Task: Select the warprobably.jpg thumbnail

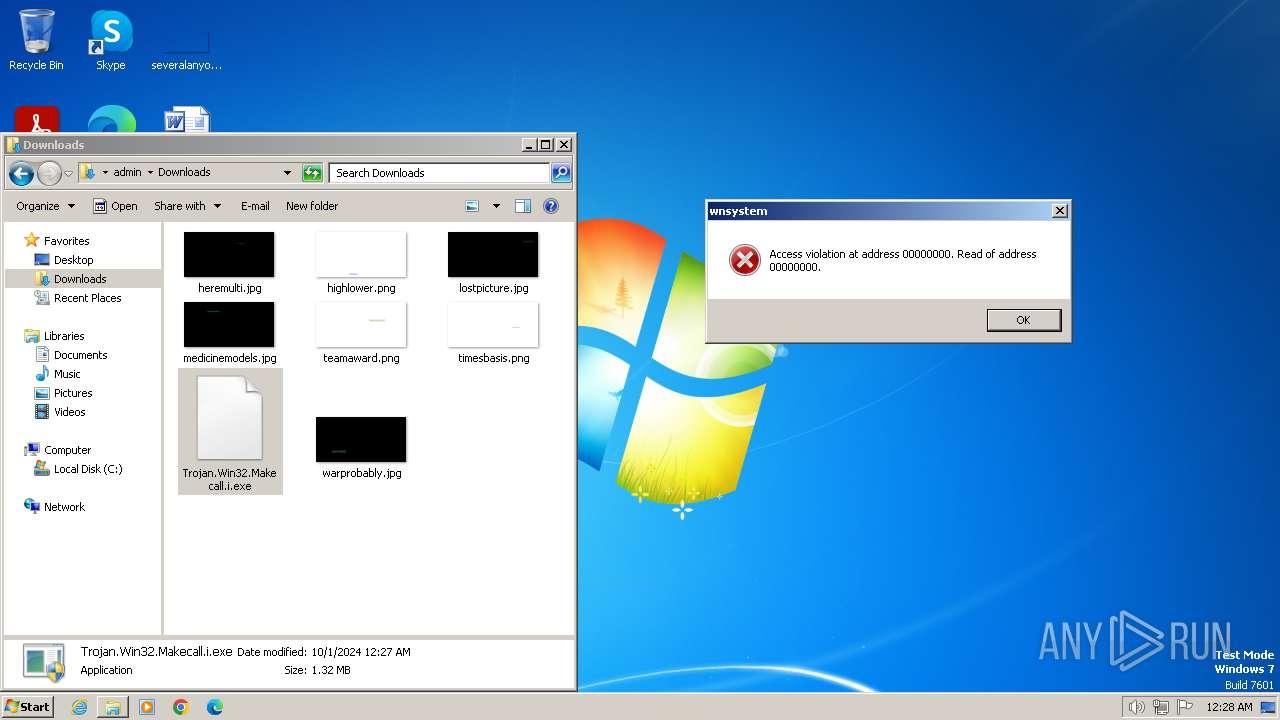Action: [361, 439]
